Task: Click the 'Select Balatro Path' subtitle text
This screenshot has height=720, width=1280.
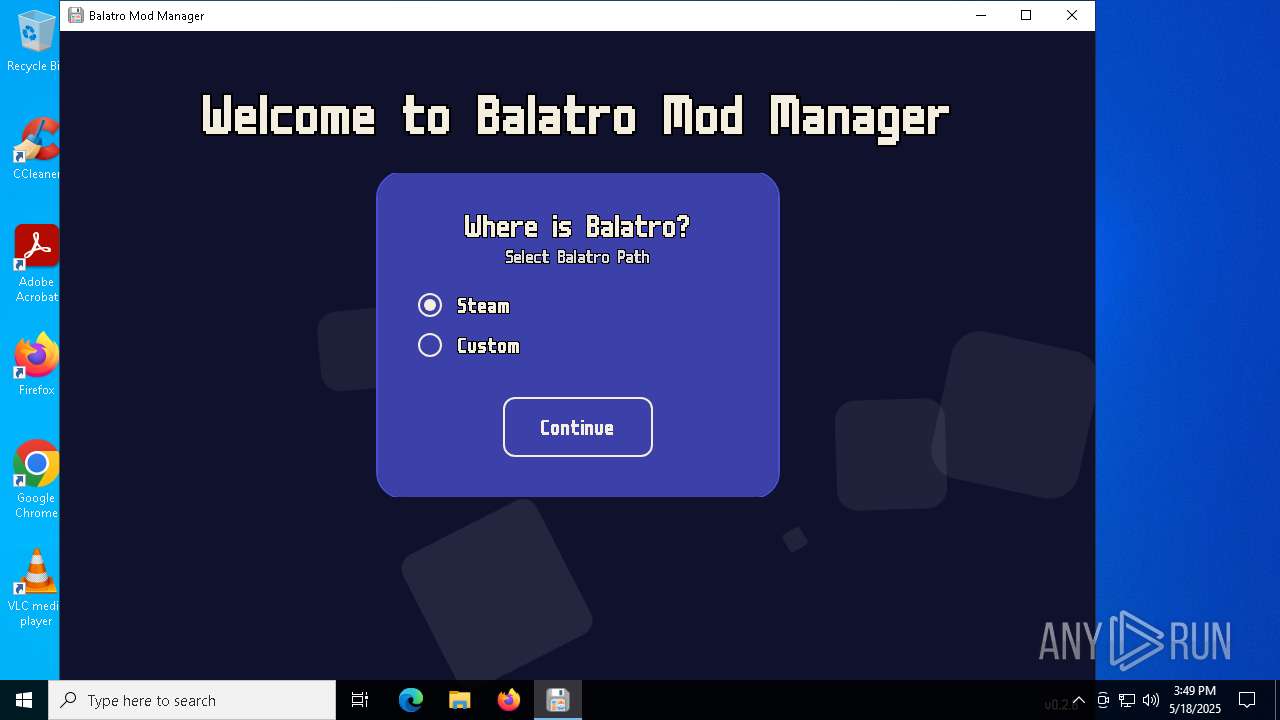Action: pyautogui.click(x=577, y=257)
